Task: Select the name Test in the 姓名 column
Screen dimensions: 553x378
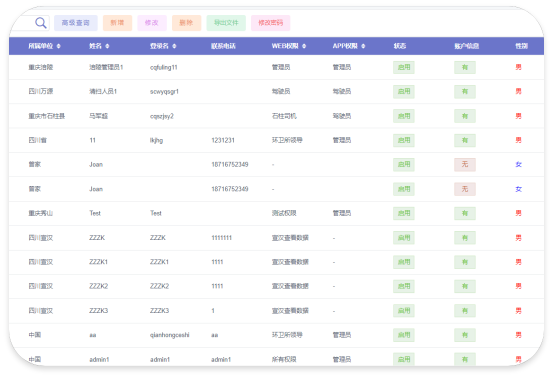Action: pos(95,213)
